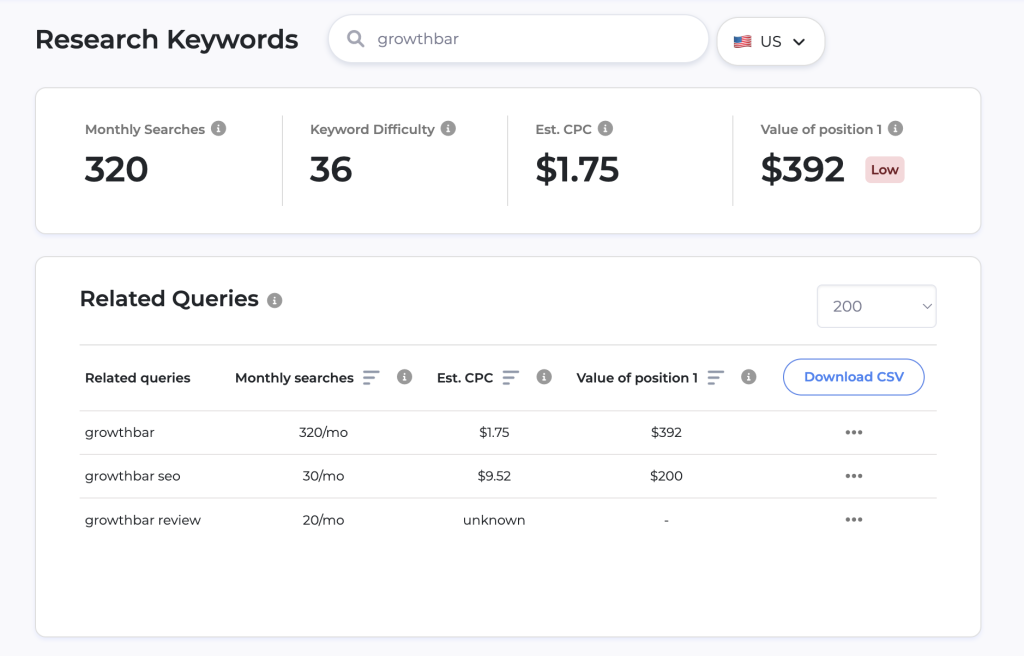Click the Value of position 1 column header text
The width and height of the screenshot is (1024, 656).
pyautogui.click(x=637, y=378)
